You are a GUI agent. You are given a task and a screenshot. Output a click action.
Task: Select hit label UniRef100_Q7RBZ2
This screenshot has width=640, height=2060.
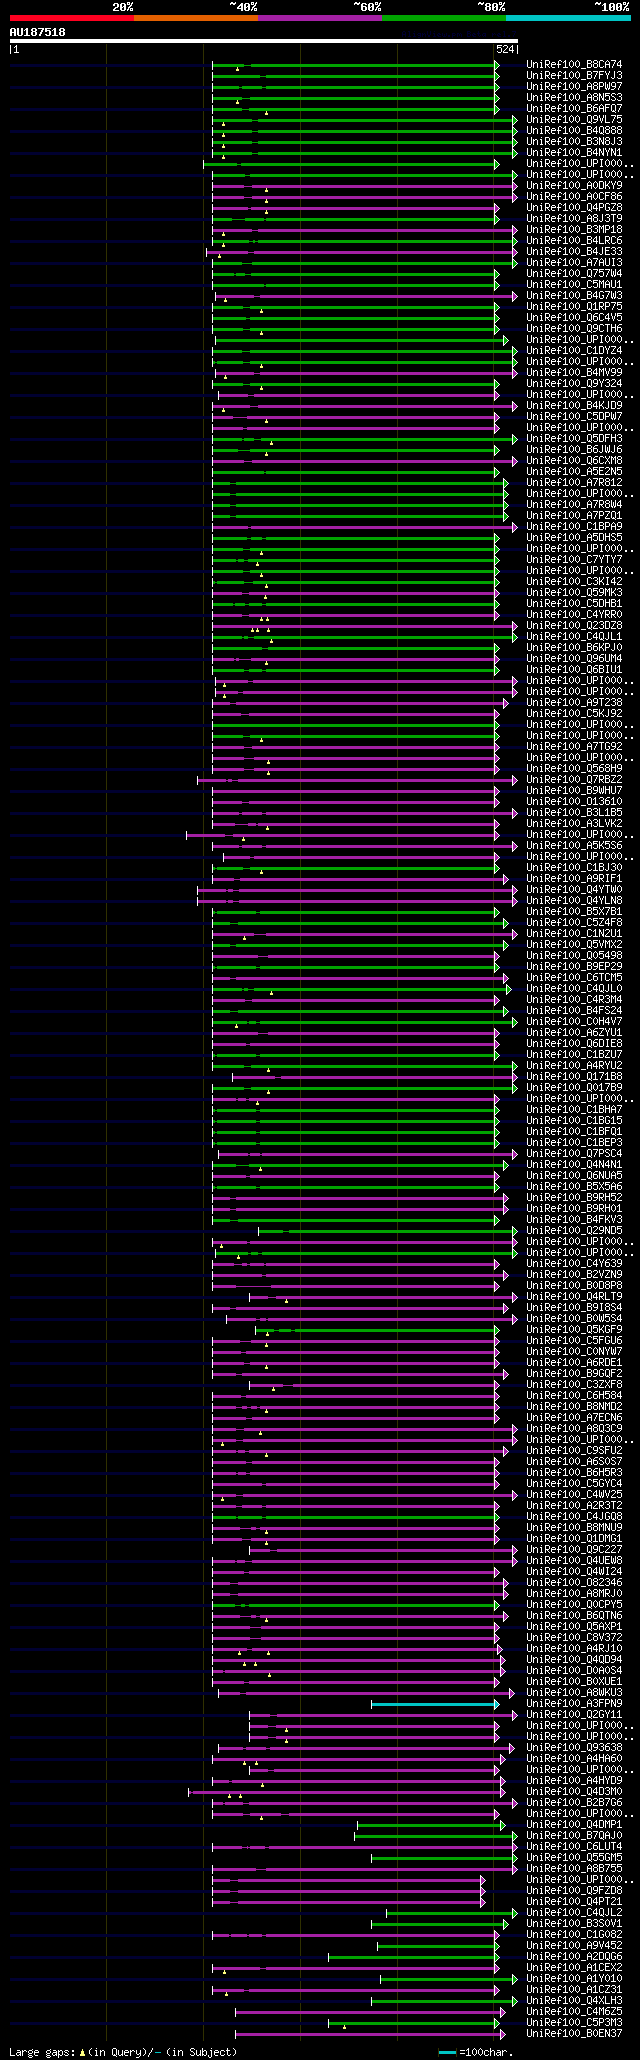(x=574, y=779)
